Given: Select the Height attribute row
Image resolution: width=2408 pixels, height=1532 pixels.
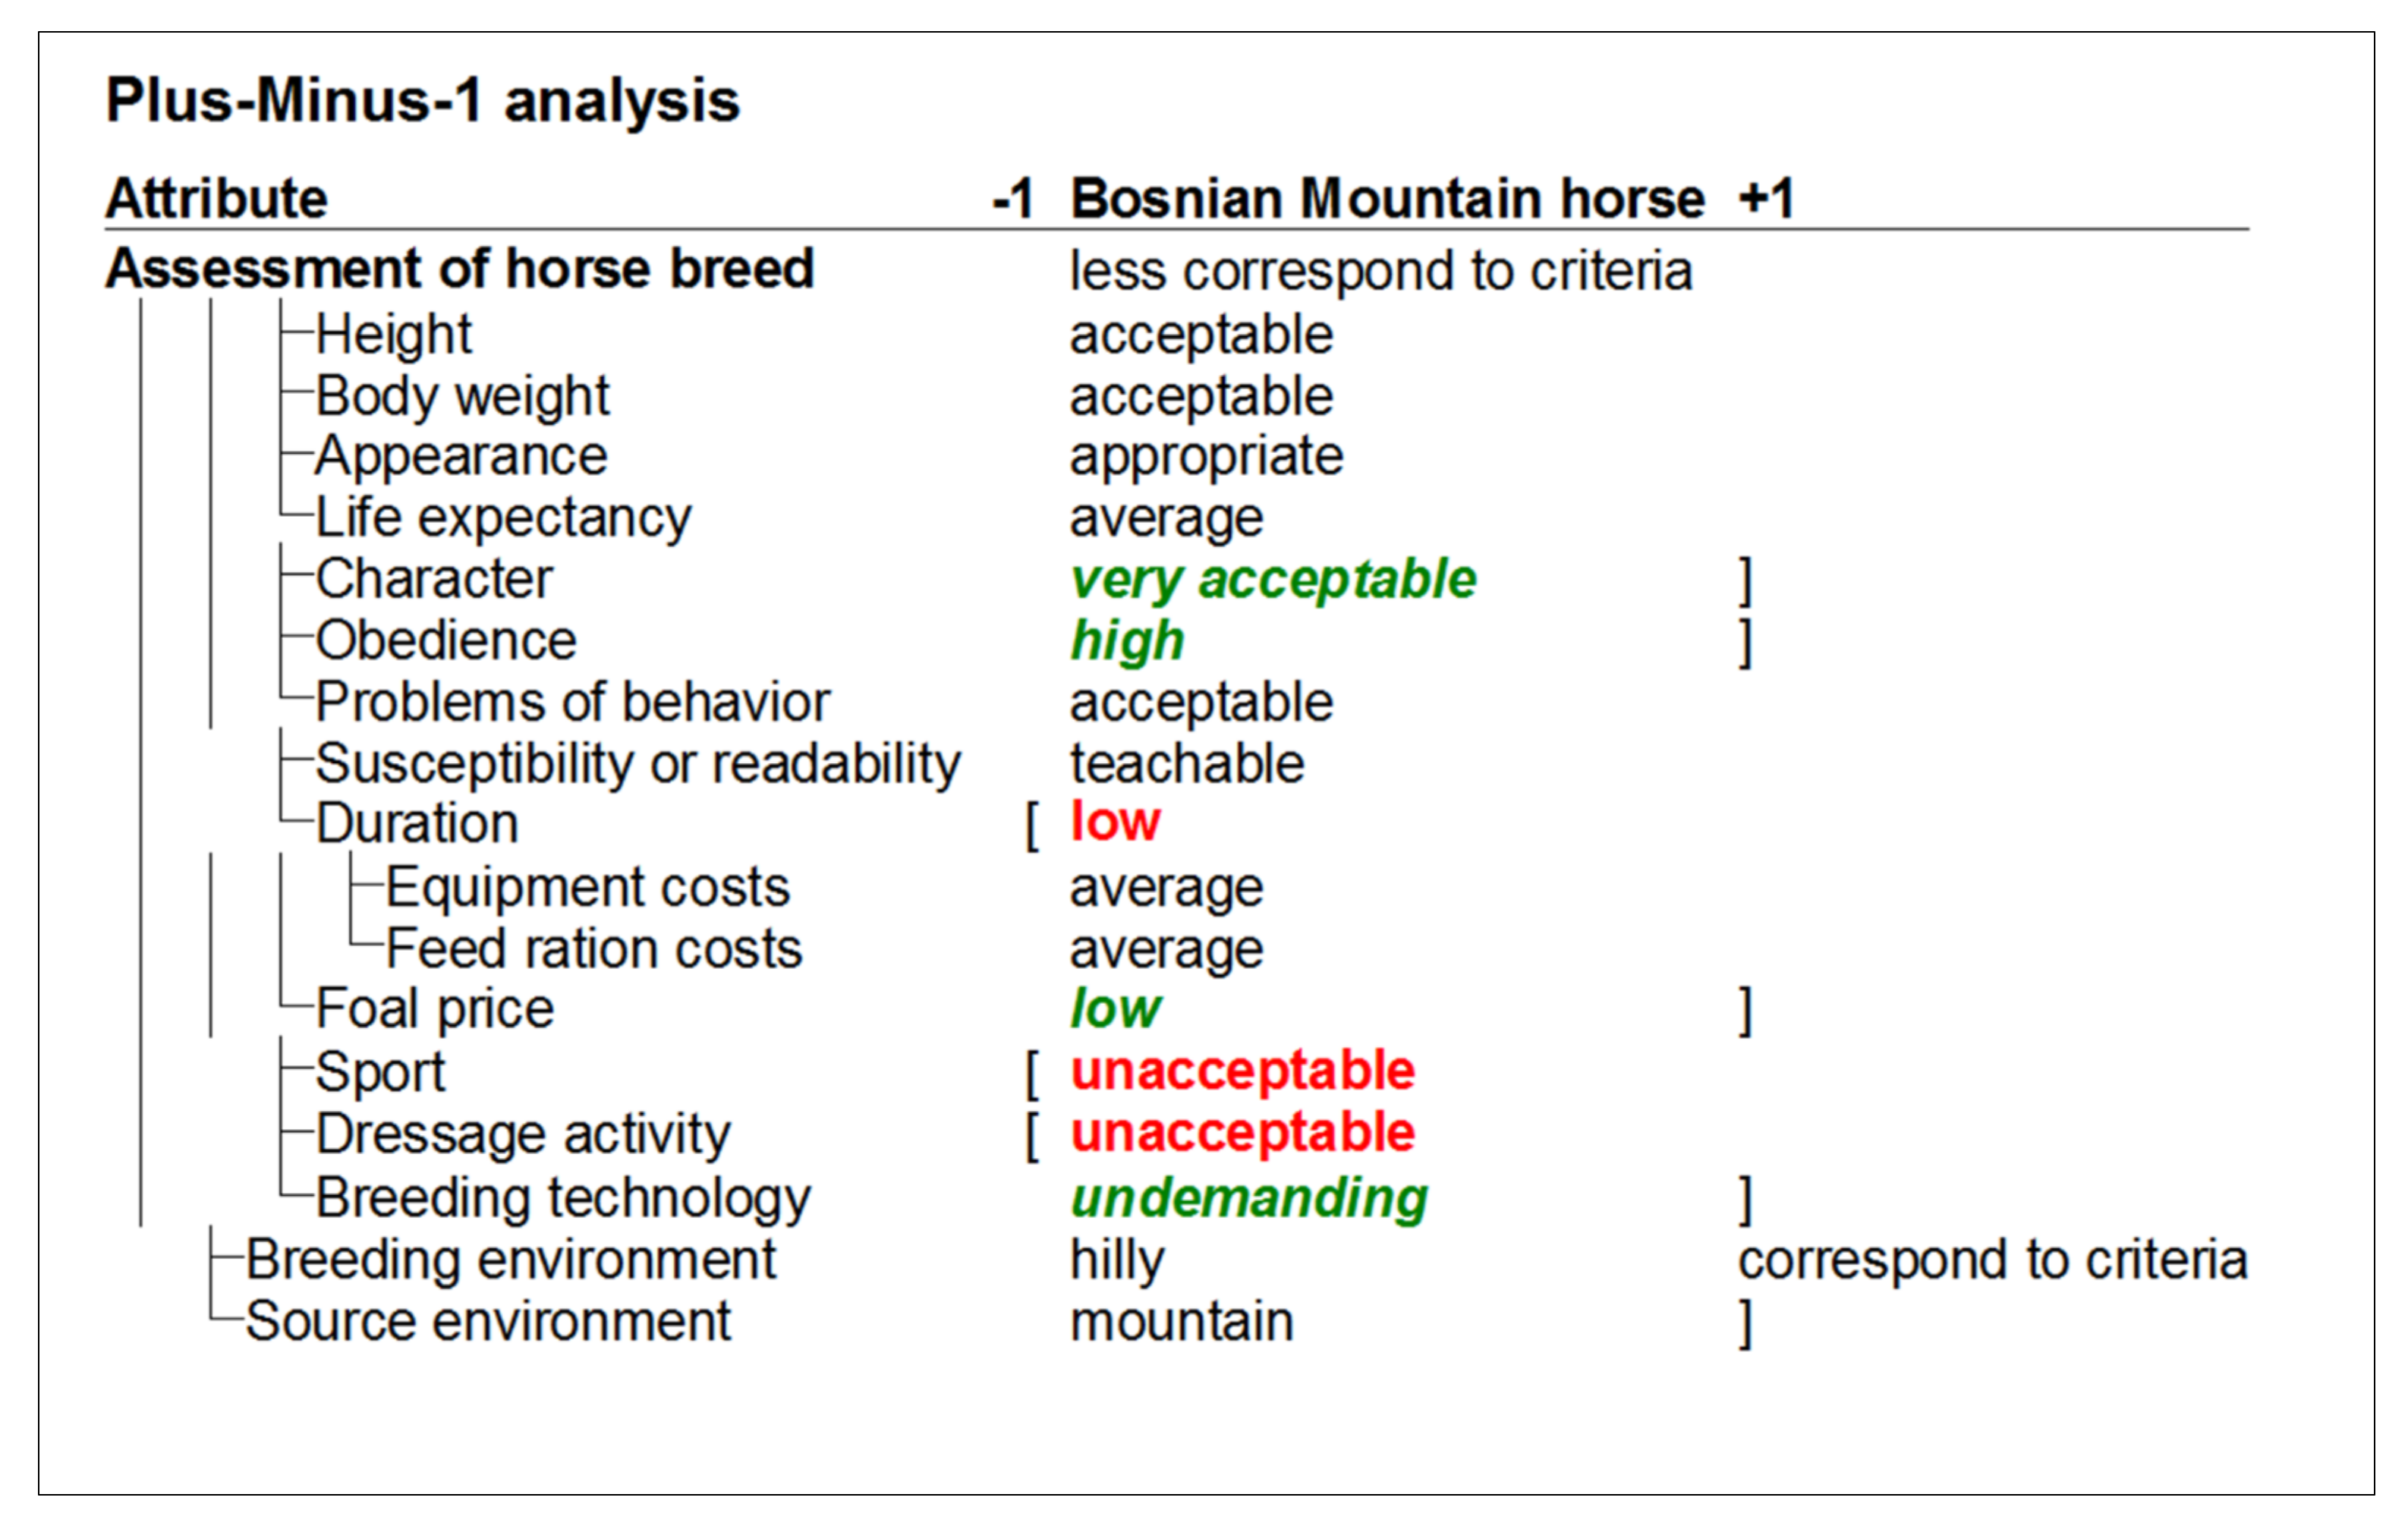Looking at the screenshot, I should [x=393, y=334].
